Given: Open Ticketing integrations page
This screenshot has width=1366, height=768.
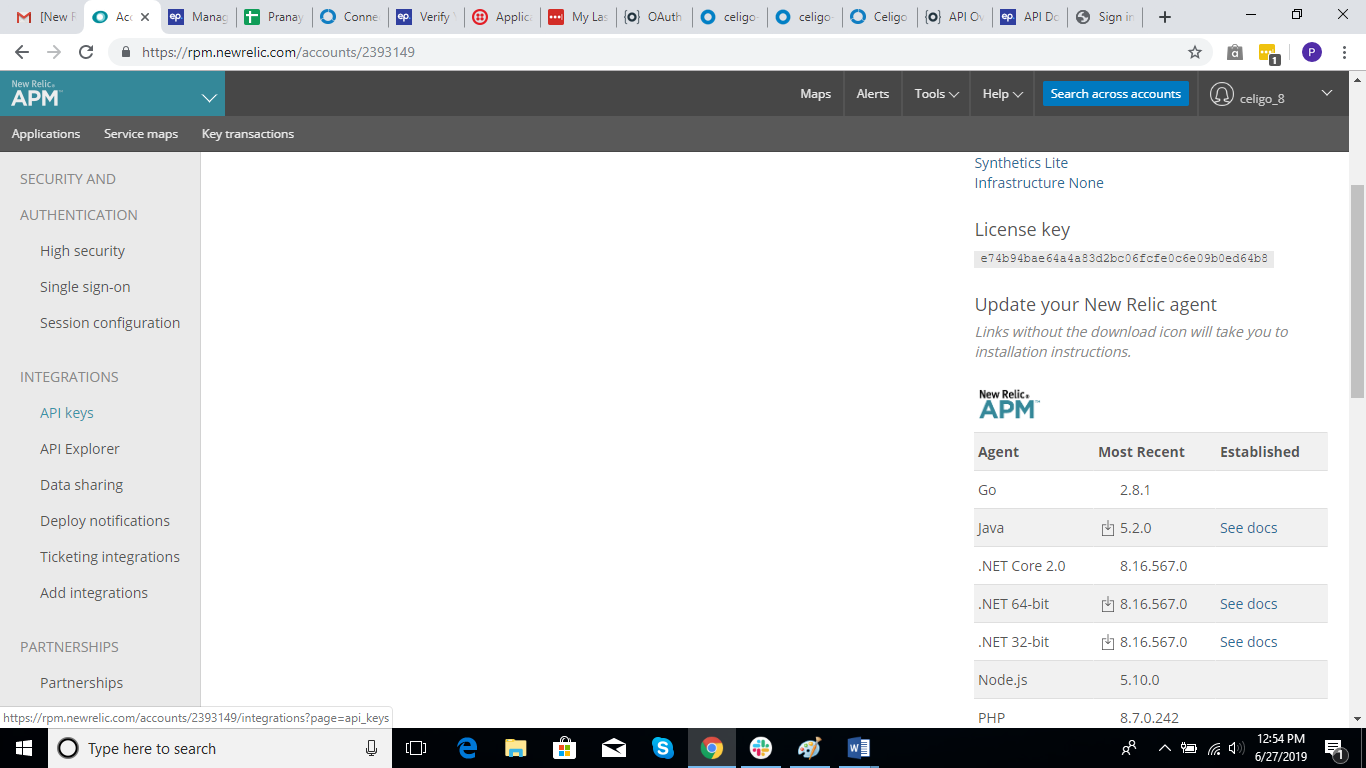Looking at the screenshot, I should 110,557.
